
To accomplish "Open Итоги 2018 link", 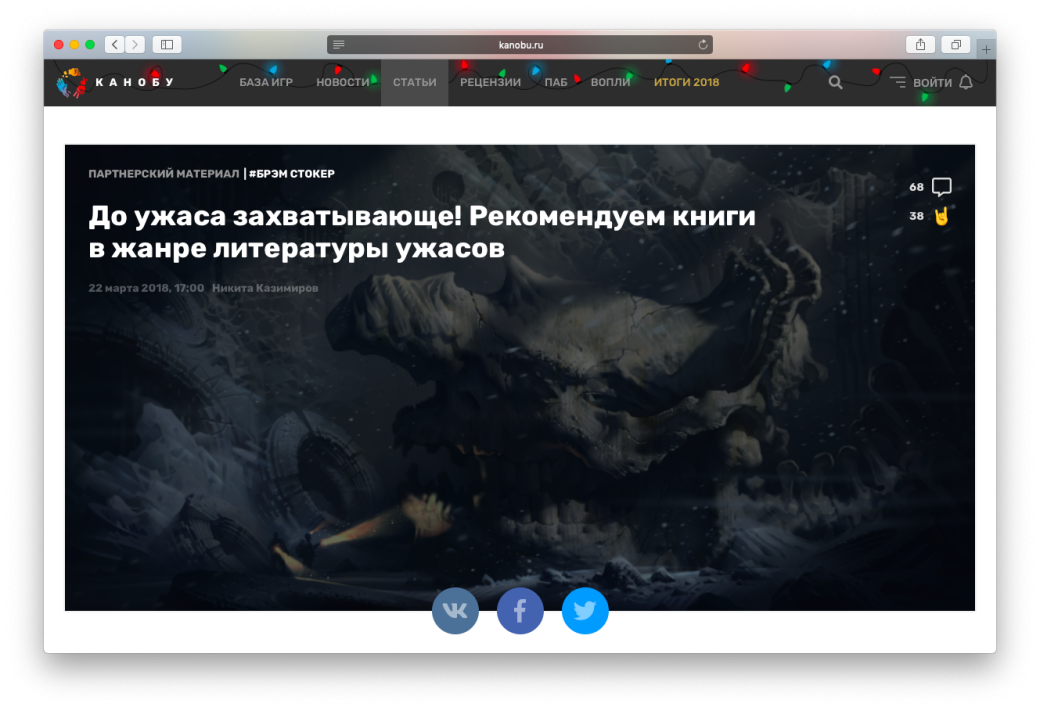I will tap(686, 82).
